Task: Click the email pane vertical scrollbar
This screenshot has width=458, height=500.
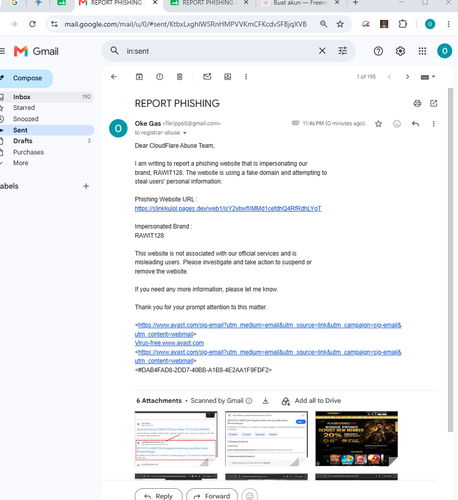Action: click(x=450, y=260)
